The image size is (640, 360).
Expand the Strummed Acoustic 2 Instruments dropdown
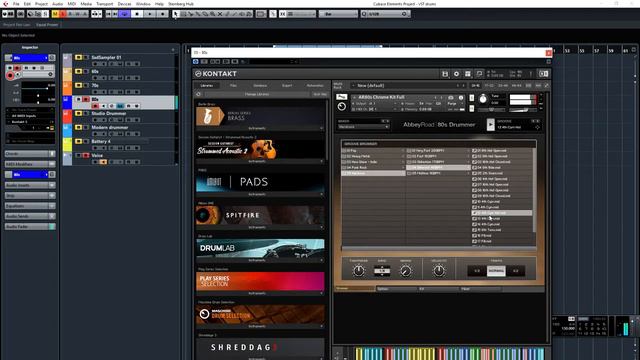260,161
